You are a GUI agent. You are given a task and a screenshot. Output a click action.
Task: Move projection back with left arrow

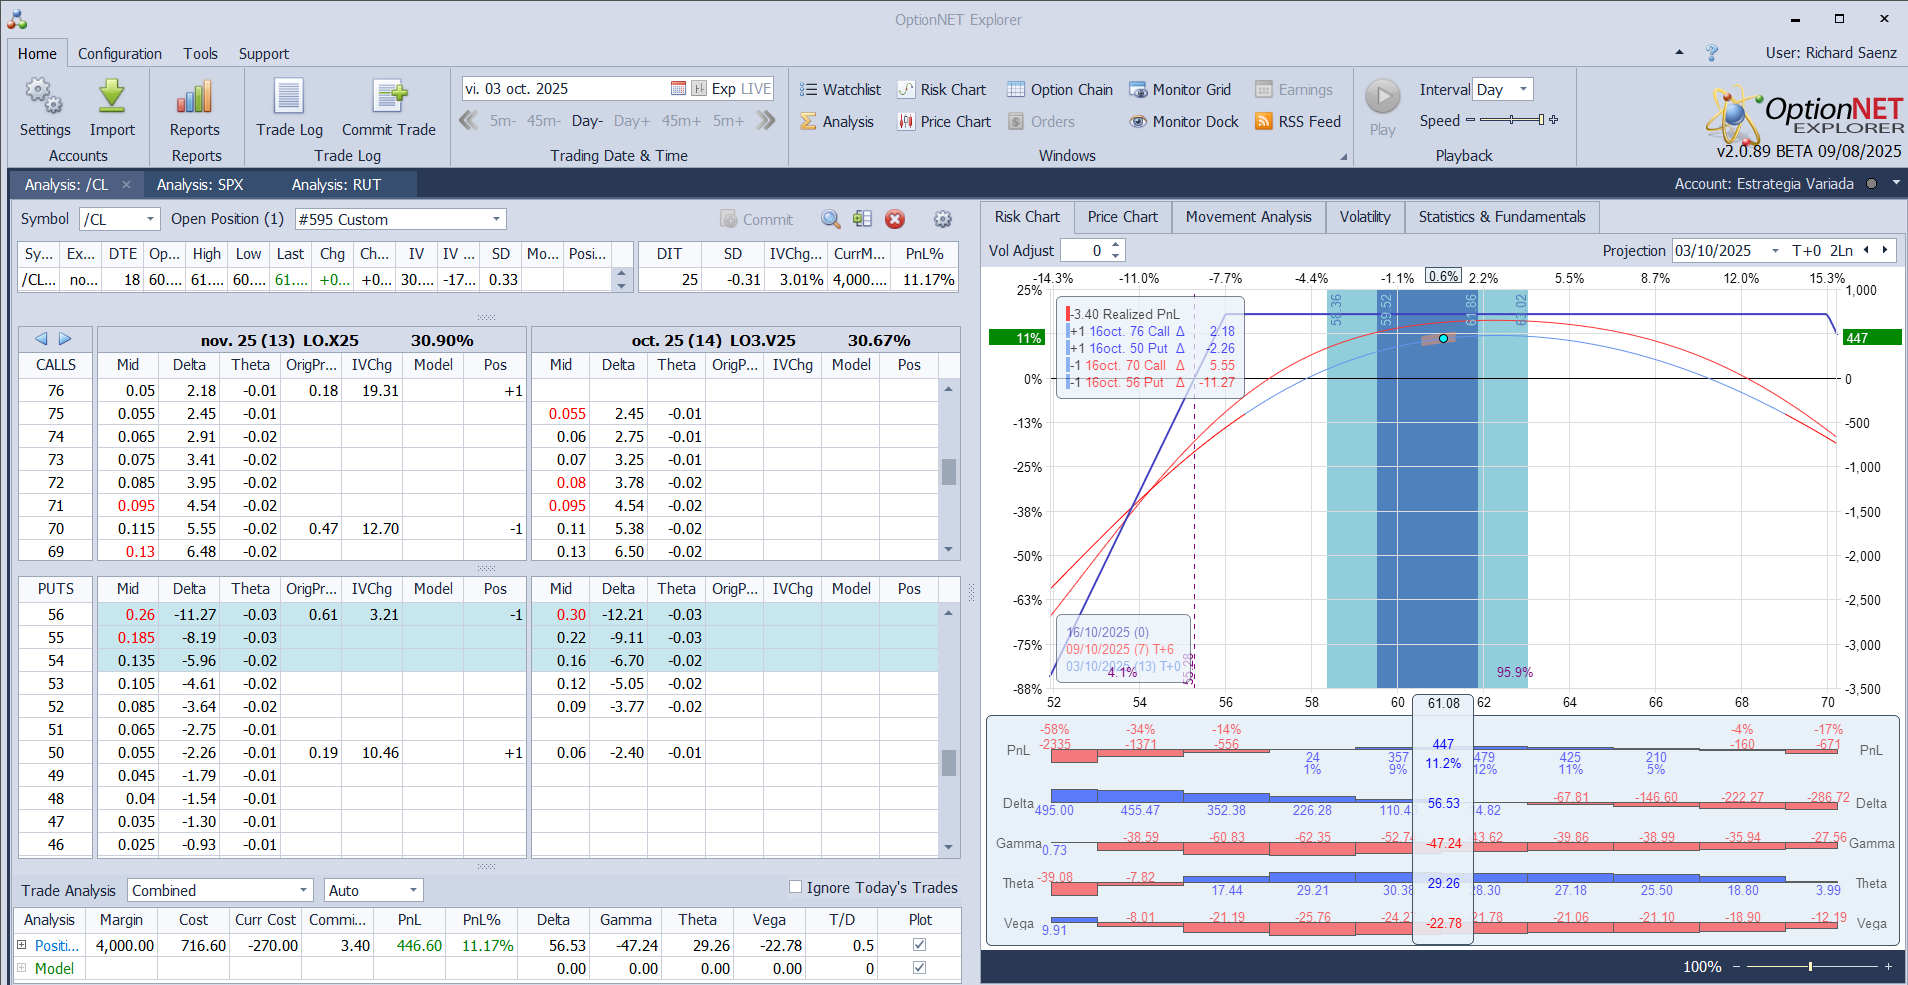(x=1866, y=251)
